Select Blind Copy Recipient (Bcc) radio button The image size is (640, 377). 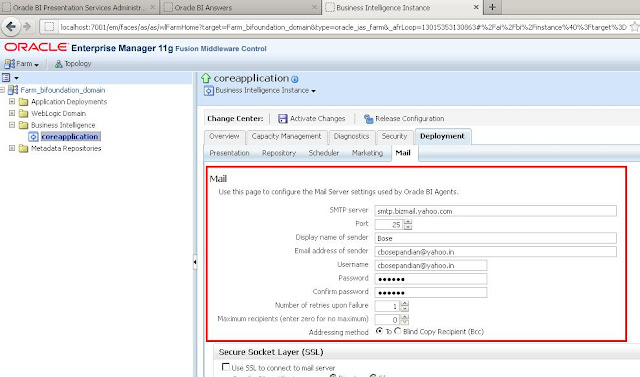pyautogui.click(x=398, y=331)
